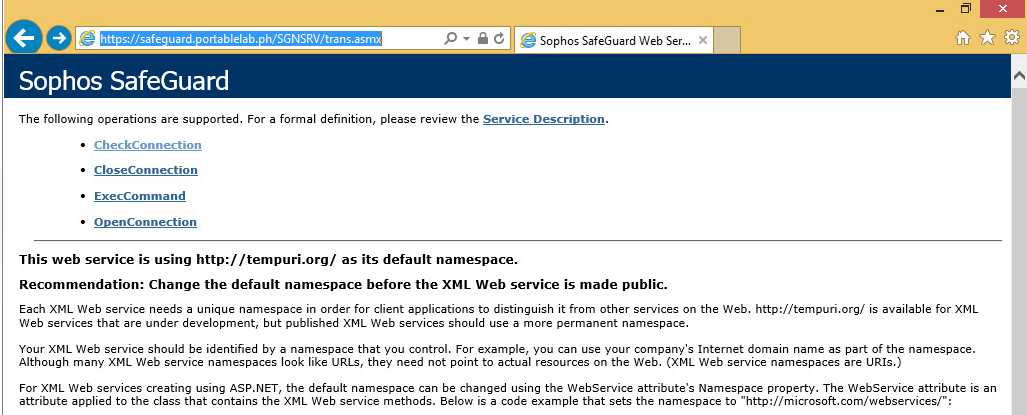
Task: Go back with the browser back arrow
Action: point(24,39)
